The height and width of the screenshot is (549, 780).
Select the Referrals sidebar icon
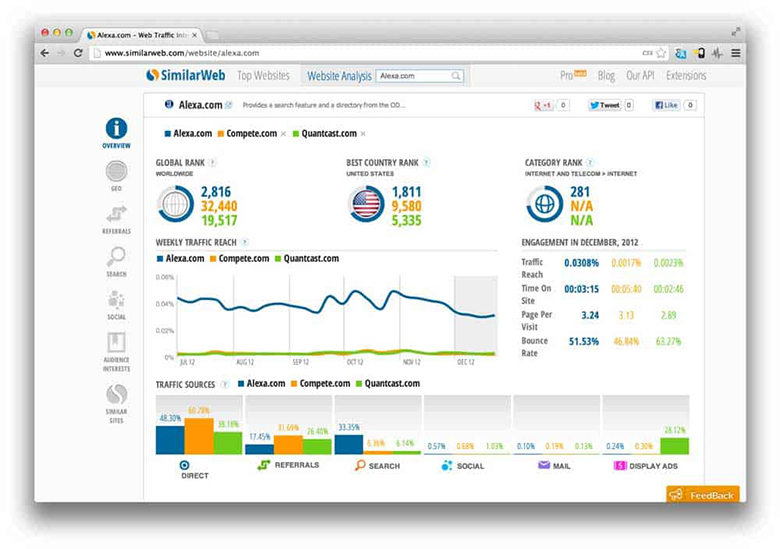click(x=116, y=216)
